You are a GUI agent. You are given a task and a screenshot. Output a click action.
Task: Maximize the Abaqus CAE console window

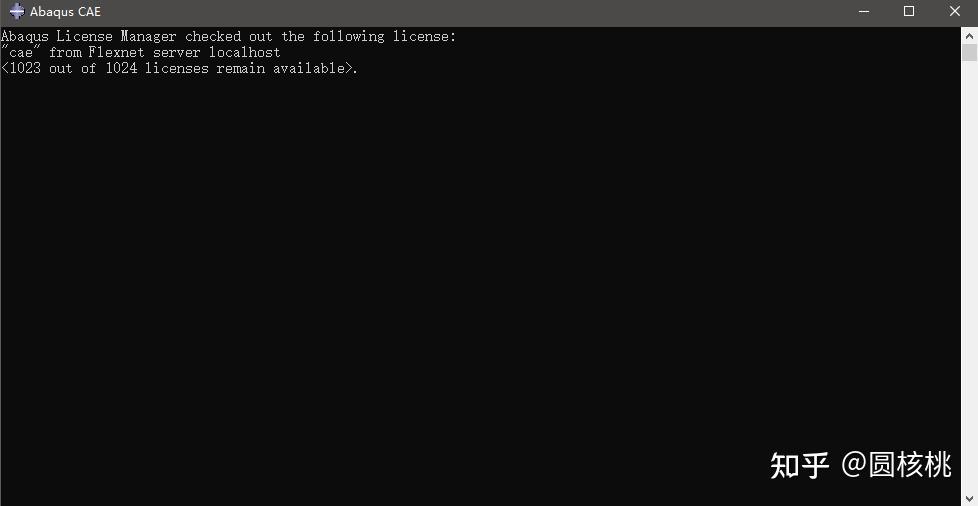pyautogui.click(x=909, y=11)
